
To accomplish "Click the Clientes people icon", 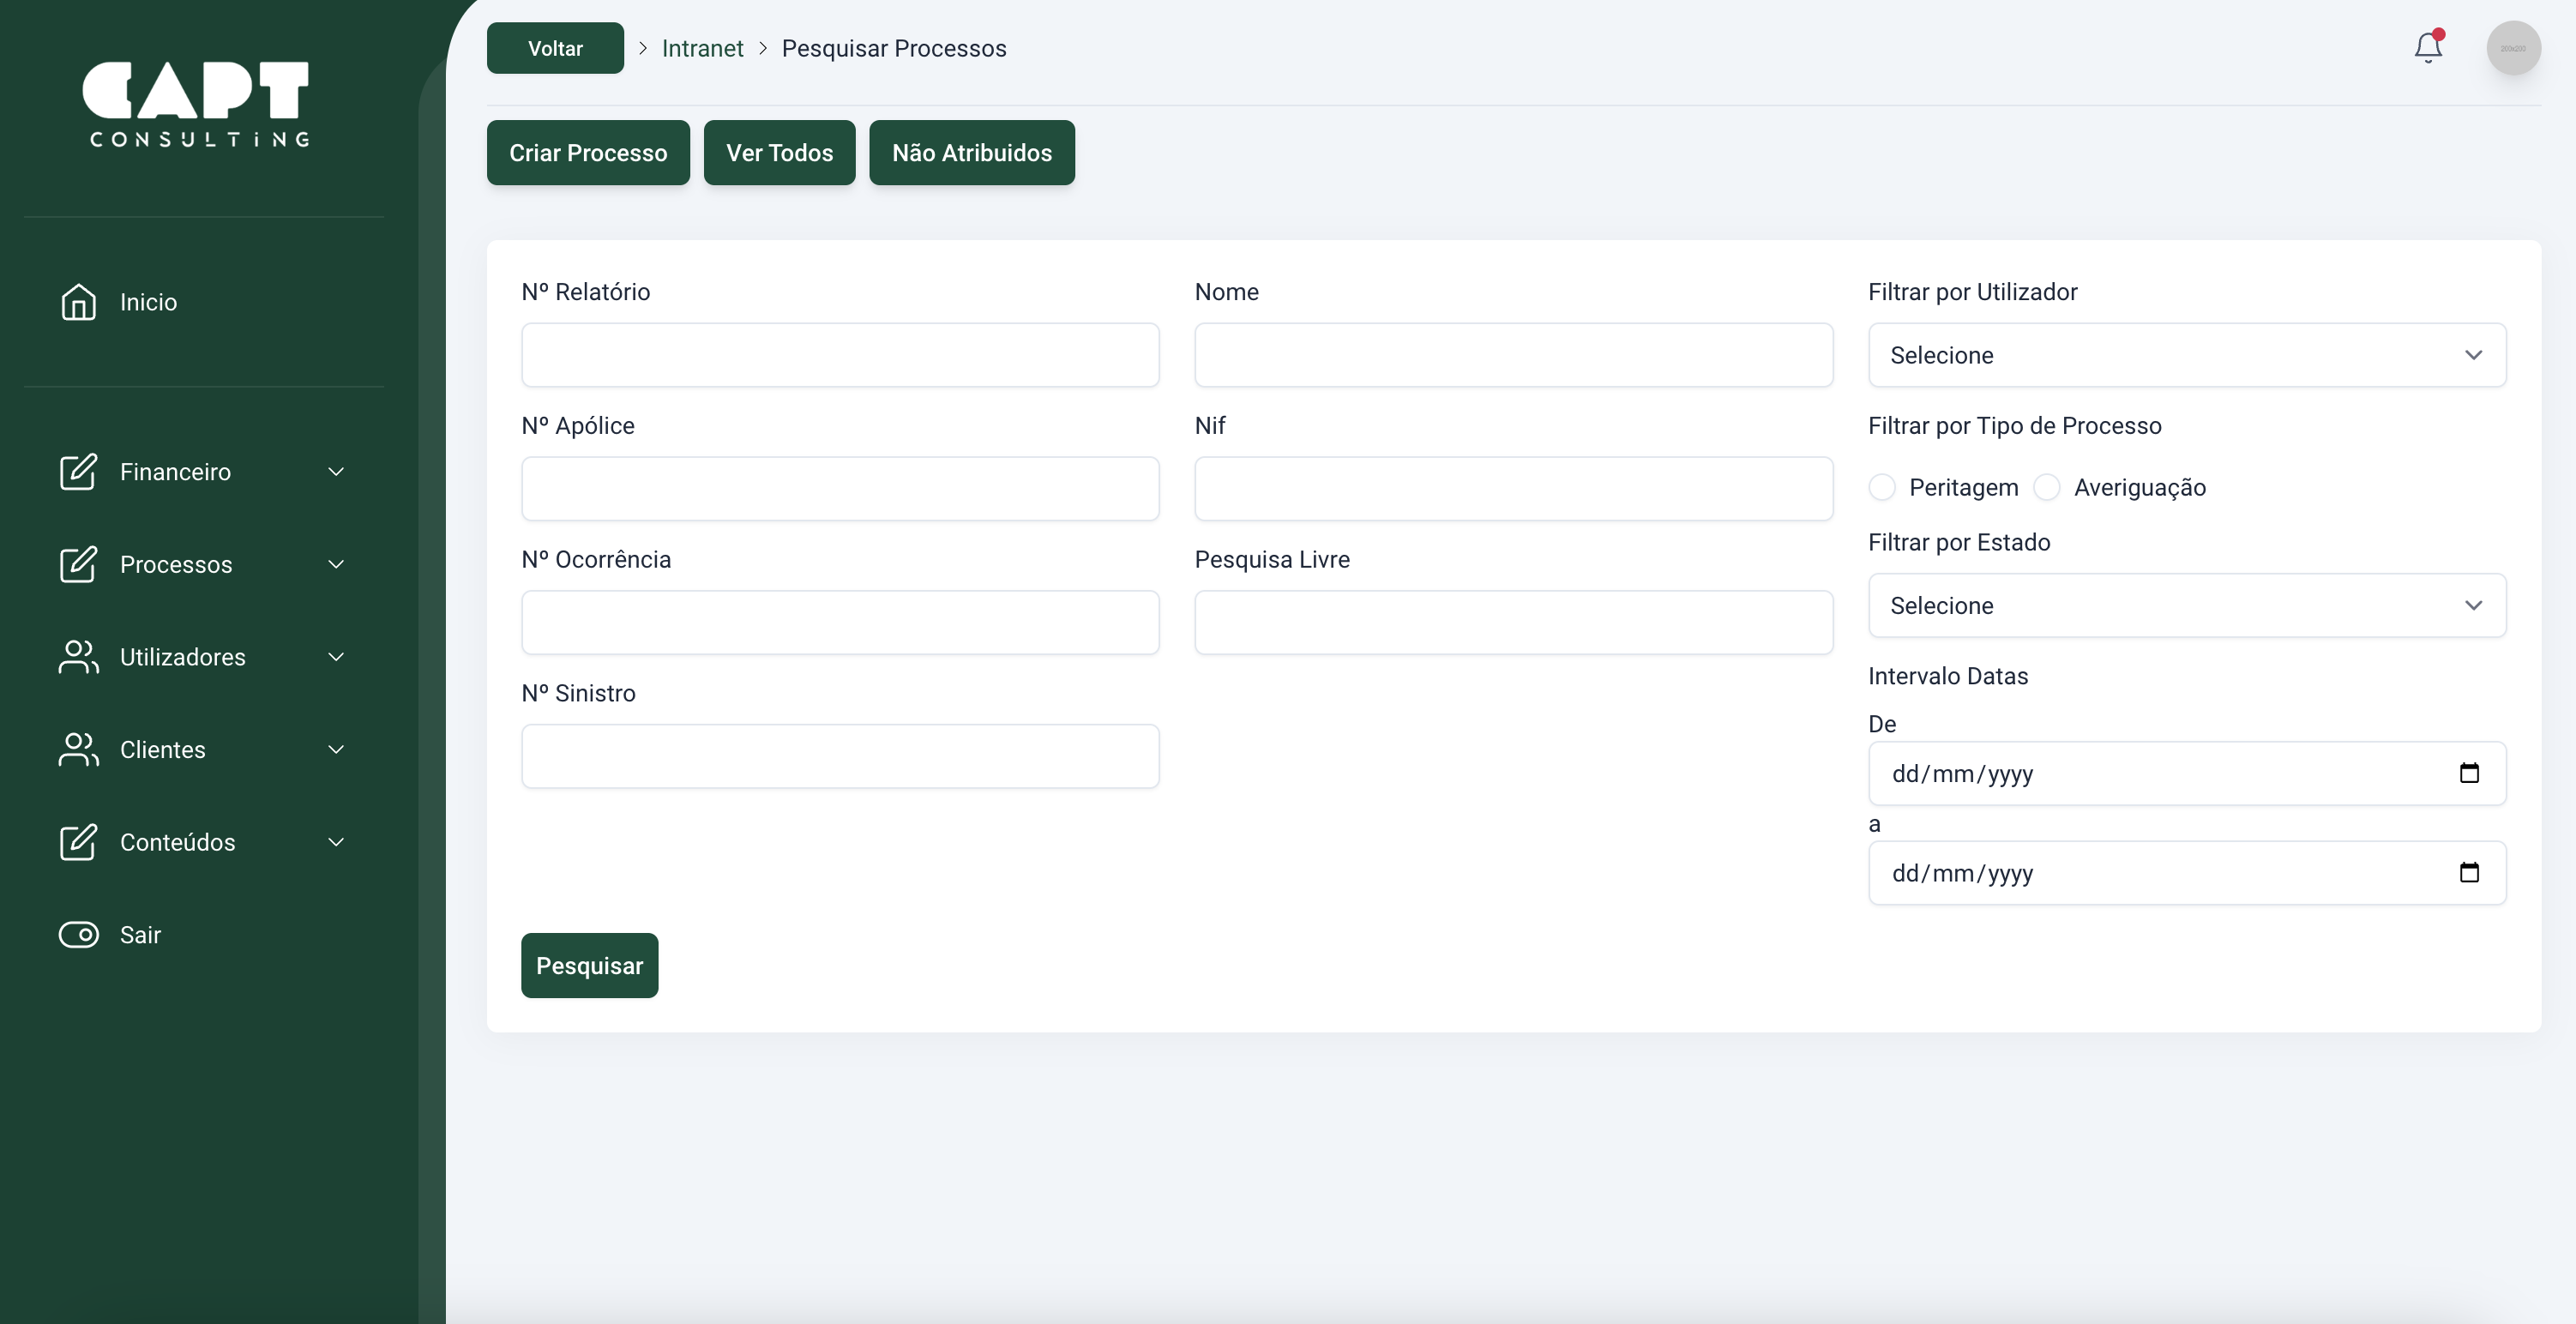I will click(x=78, y=750).
